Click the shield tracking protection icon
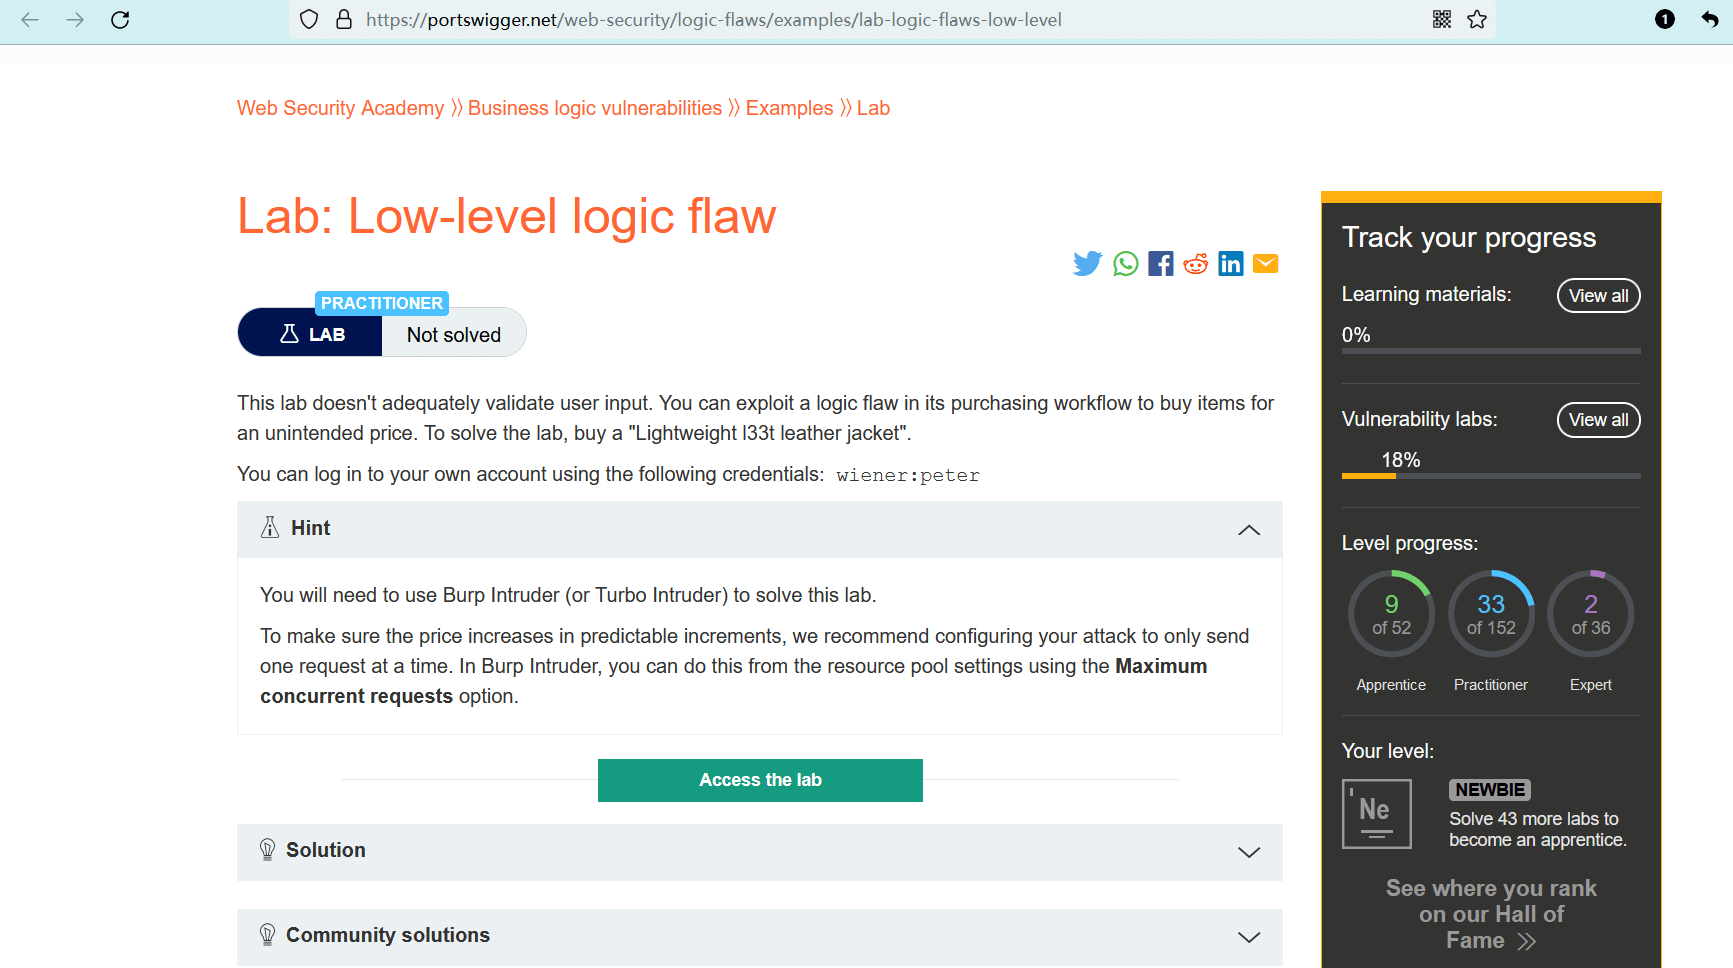 pyautogui.click(x=309, y=19)
